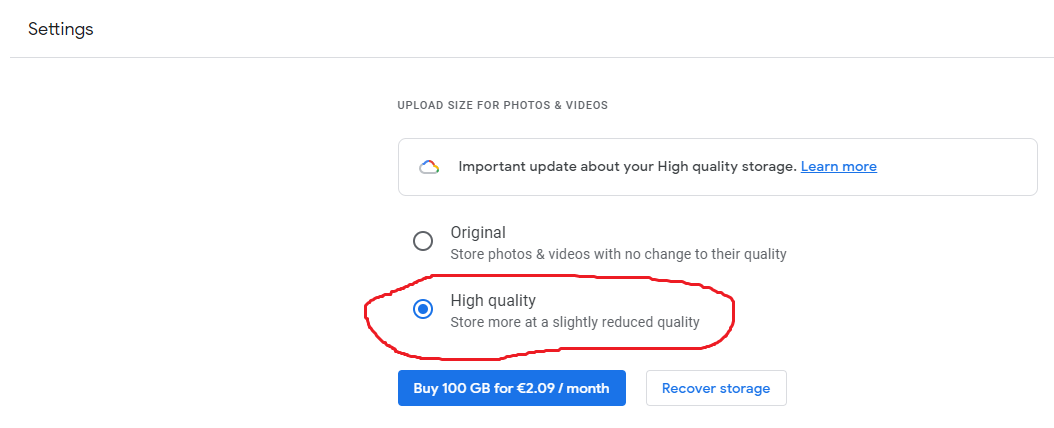Viewport: 1054px width, 428px height.
Task: Click the Google cloud storage icon
Action: [x=429, y=167]
